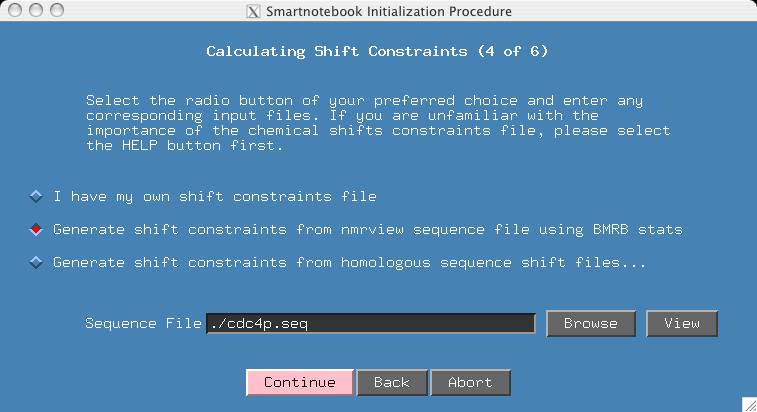
Task: Close the Smartnotebook Initialization Procedure window
Action: pos(13,11)
